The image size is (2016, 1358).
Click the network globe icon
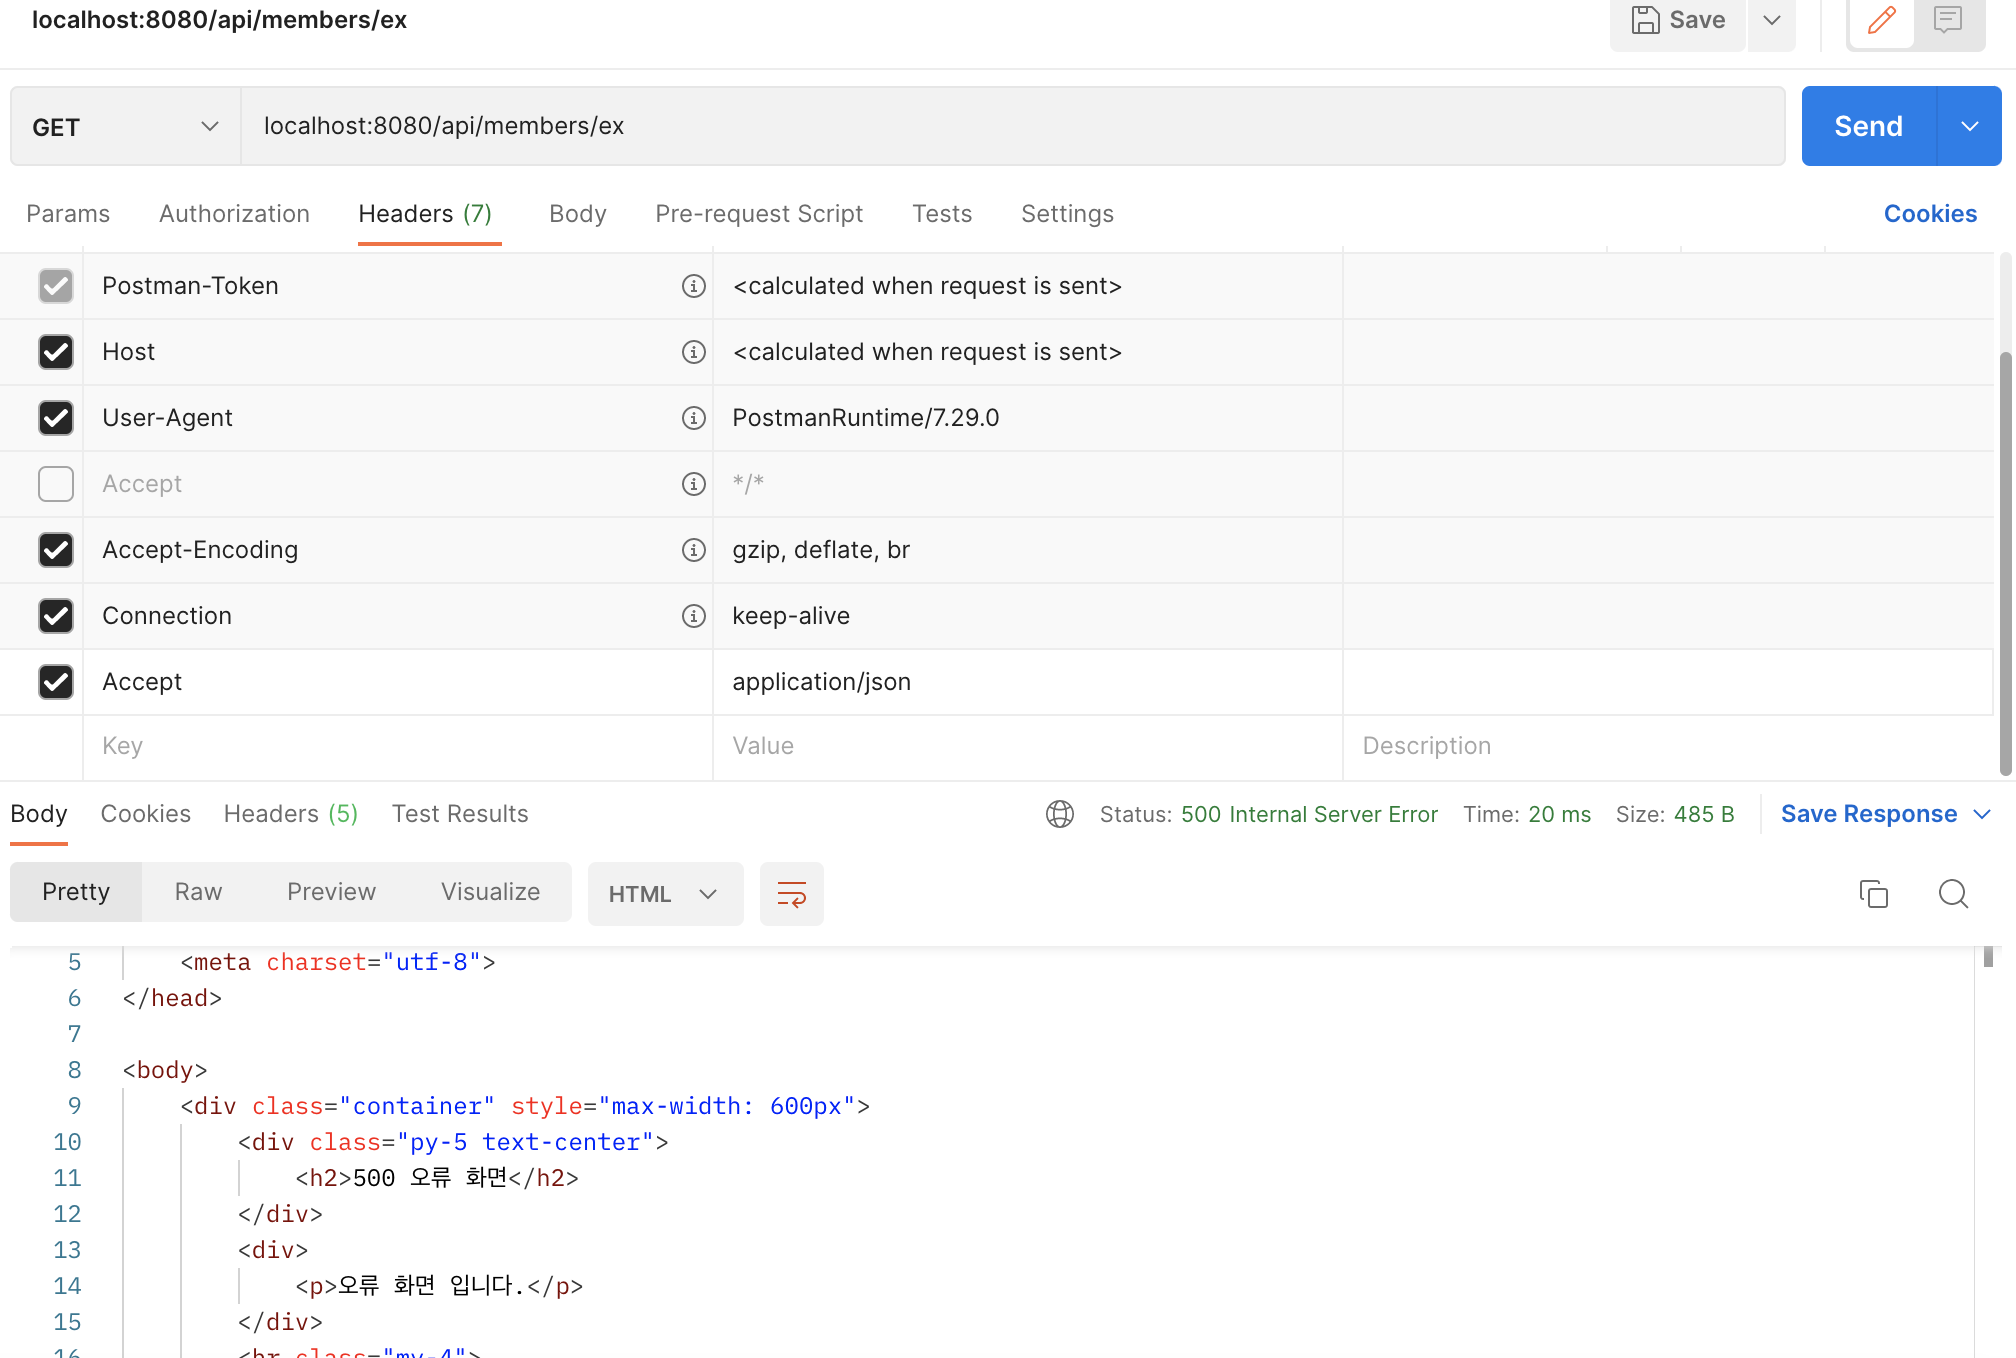coord(1059,814)
